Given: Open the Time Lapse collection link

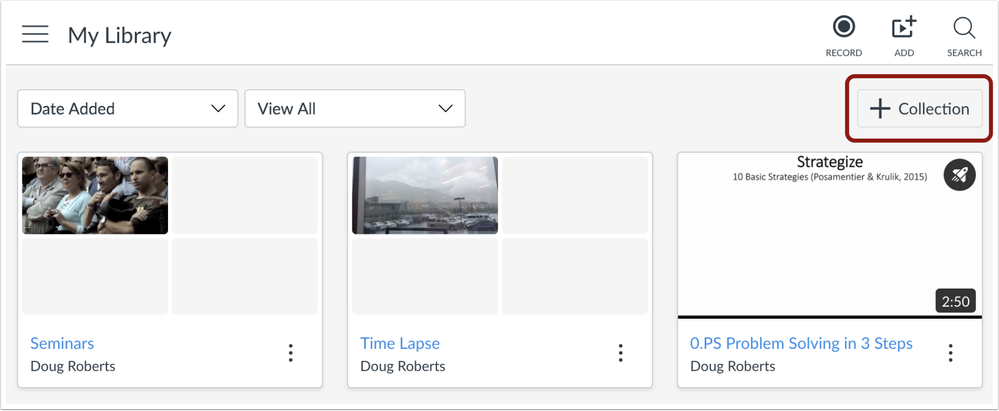Looking at the screenshot, I should pos(400,343).
